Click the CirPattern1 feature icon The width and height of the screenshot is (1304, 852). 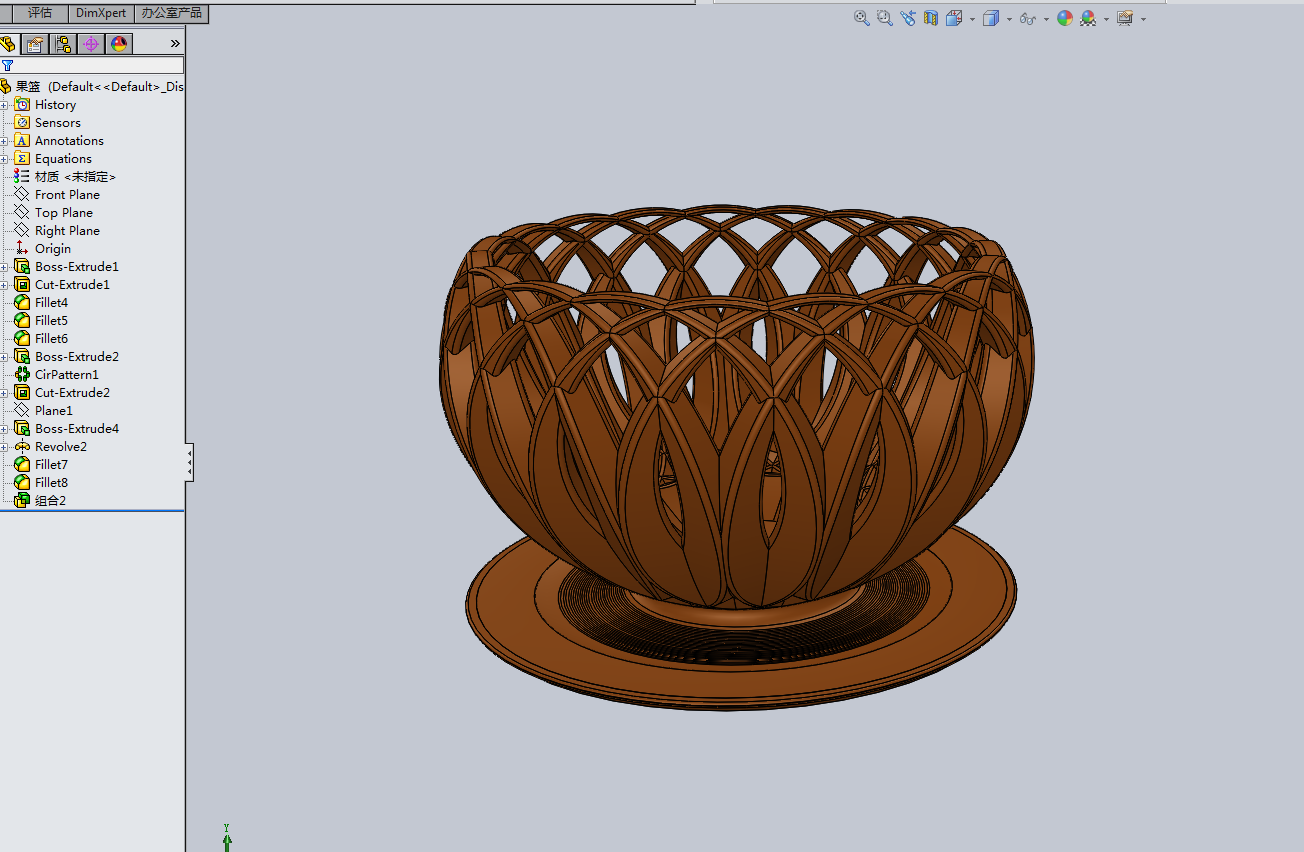[22, 375]
